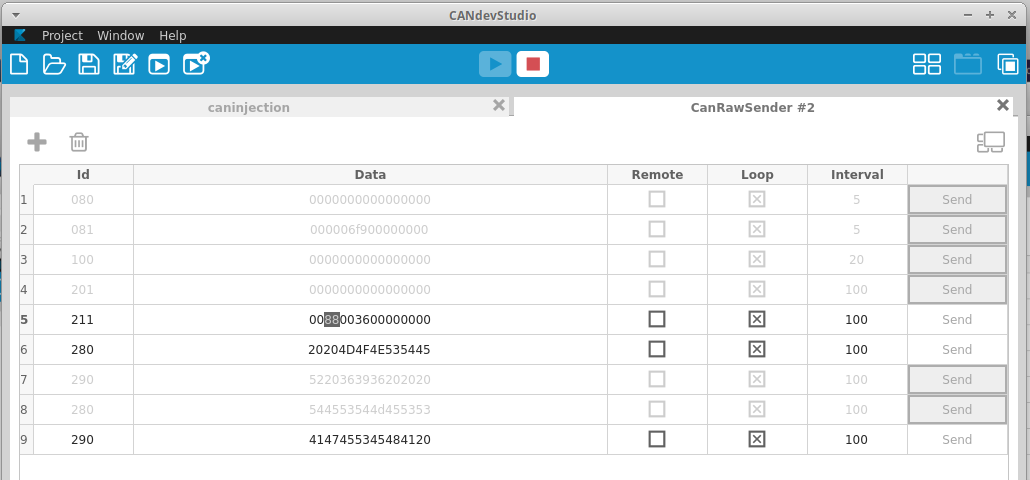Select row number 5 header
The height and width of the screenshot is (480, 1030).
26,320
